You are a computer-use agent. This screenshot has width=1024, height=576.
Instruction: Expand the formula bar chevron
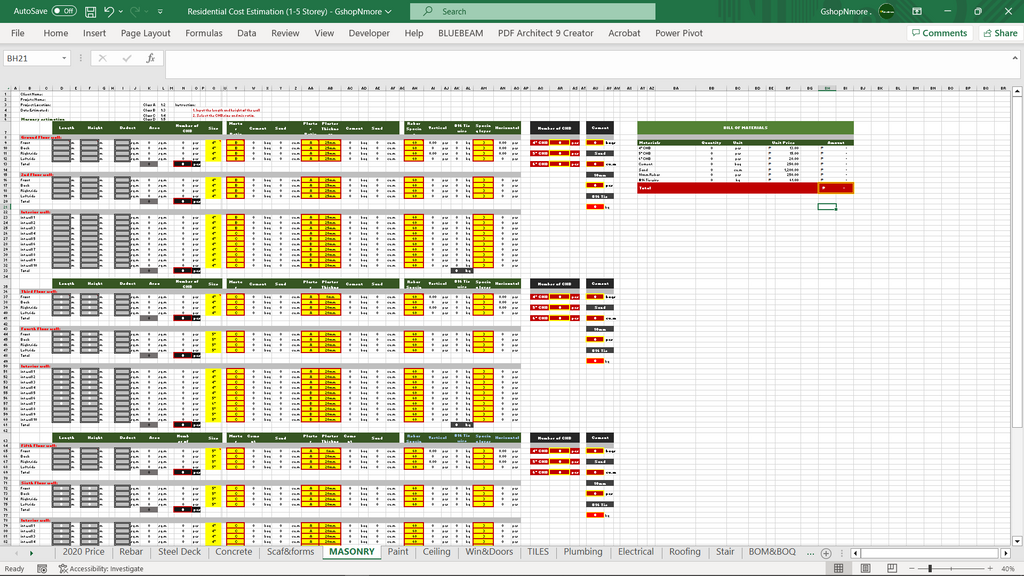point(1015,58)
